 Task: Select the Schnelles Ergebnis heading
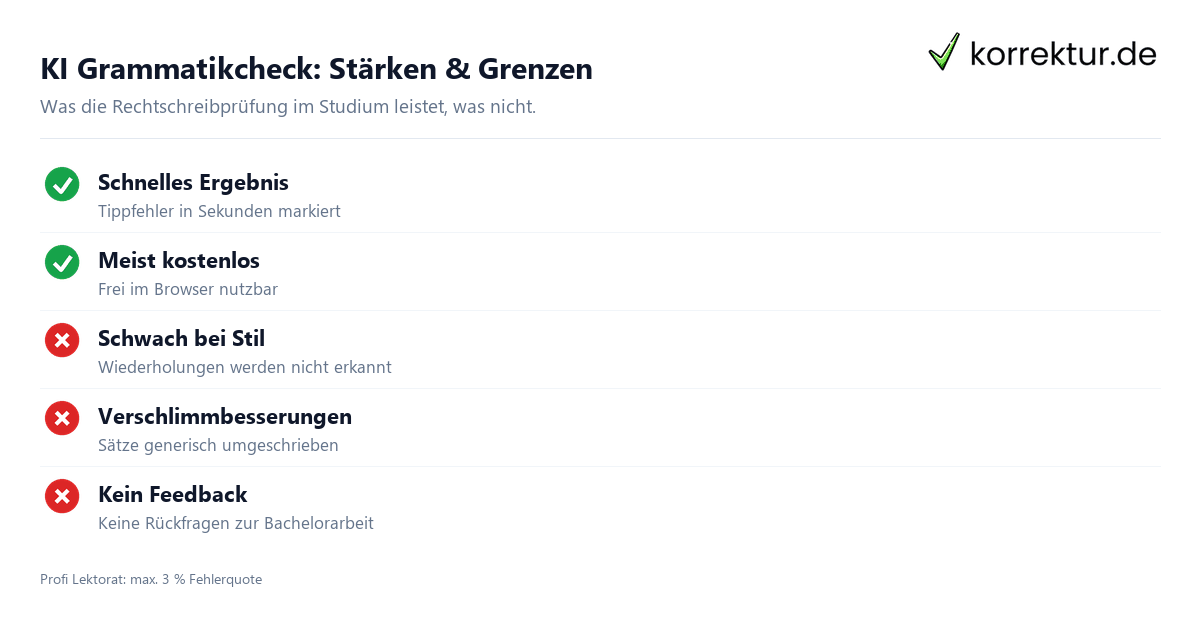(x=193, y=183)
